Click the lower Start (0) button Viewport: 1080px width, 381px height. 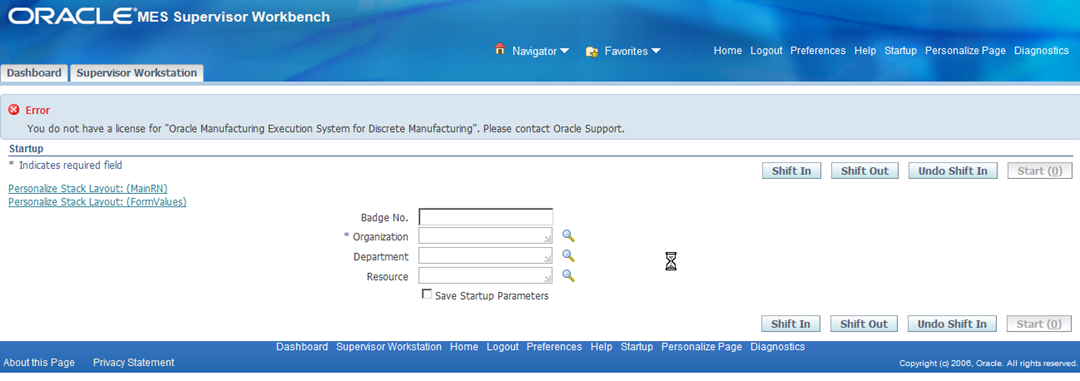pos(1039,324)
